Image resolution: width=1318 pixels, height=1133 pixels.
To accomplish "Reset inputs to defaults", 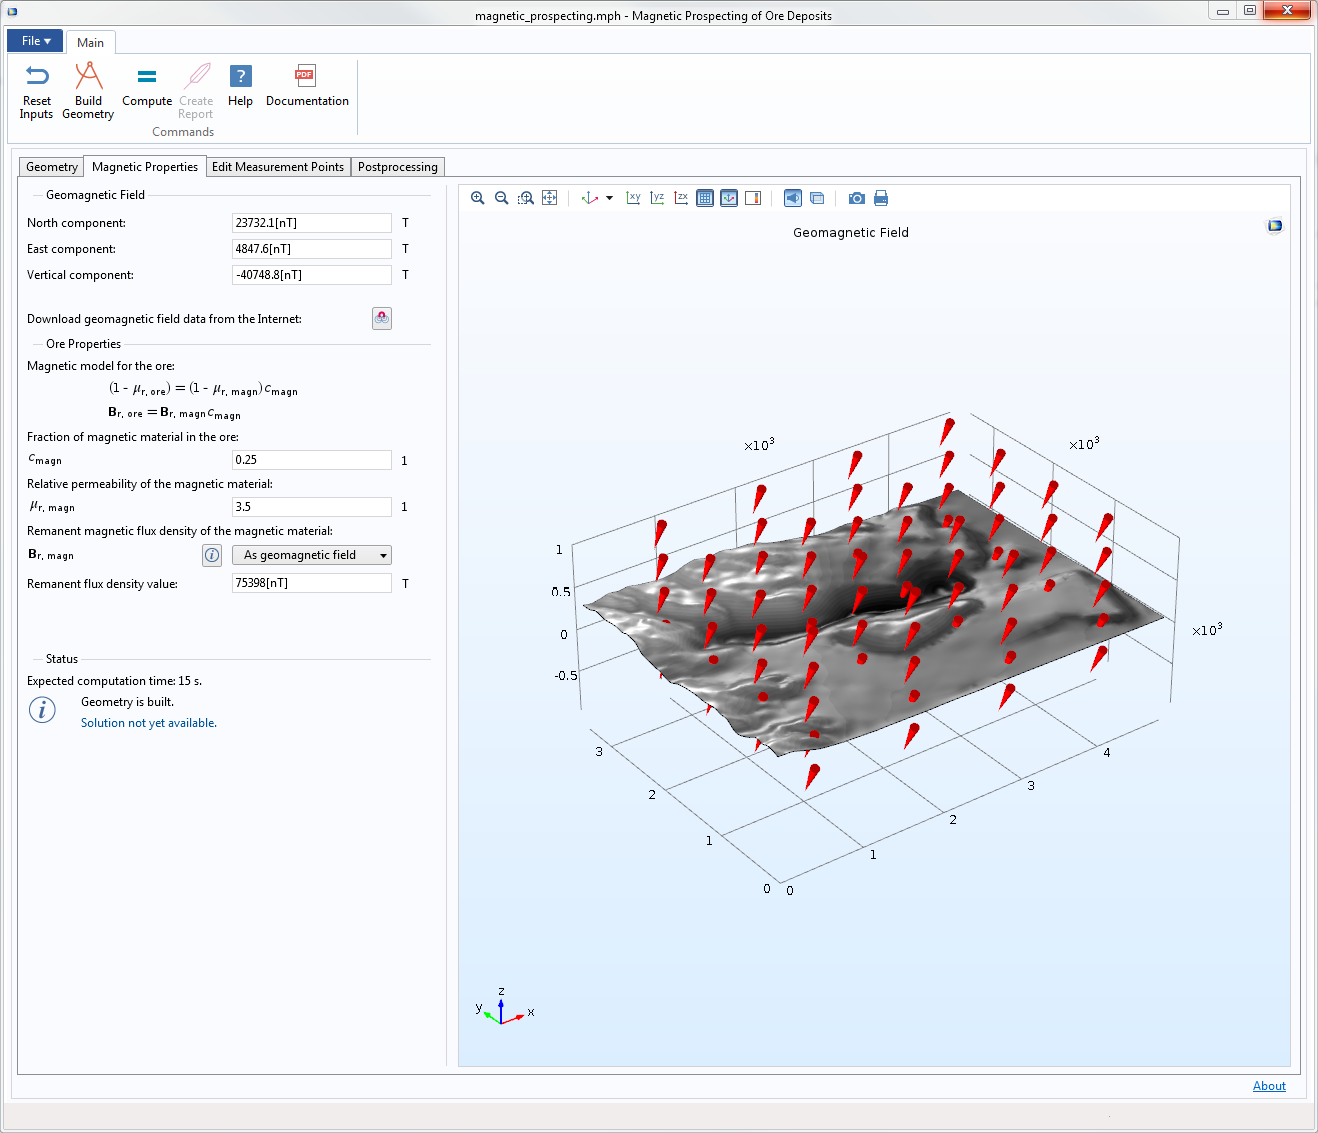I will (37, 91).
